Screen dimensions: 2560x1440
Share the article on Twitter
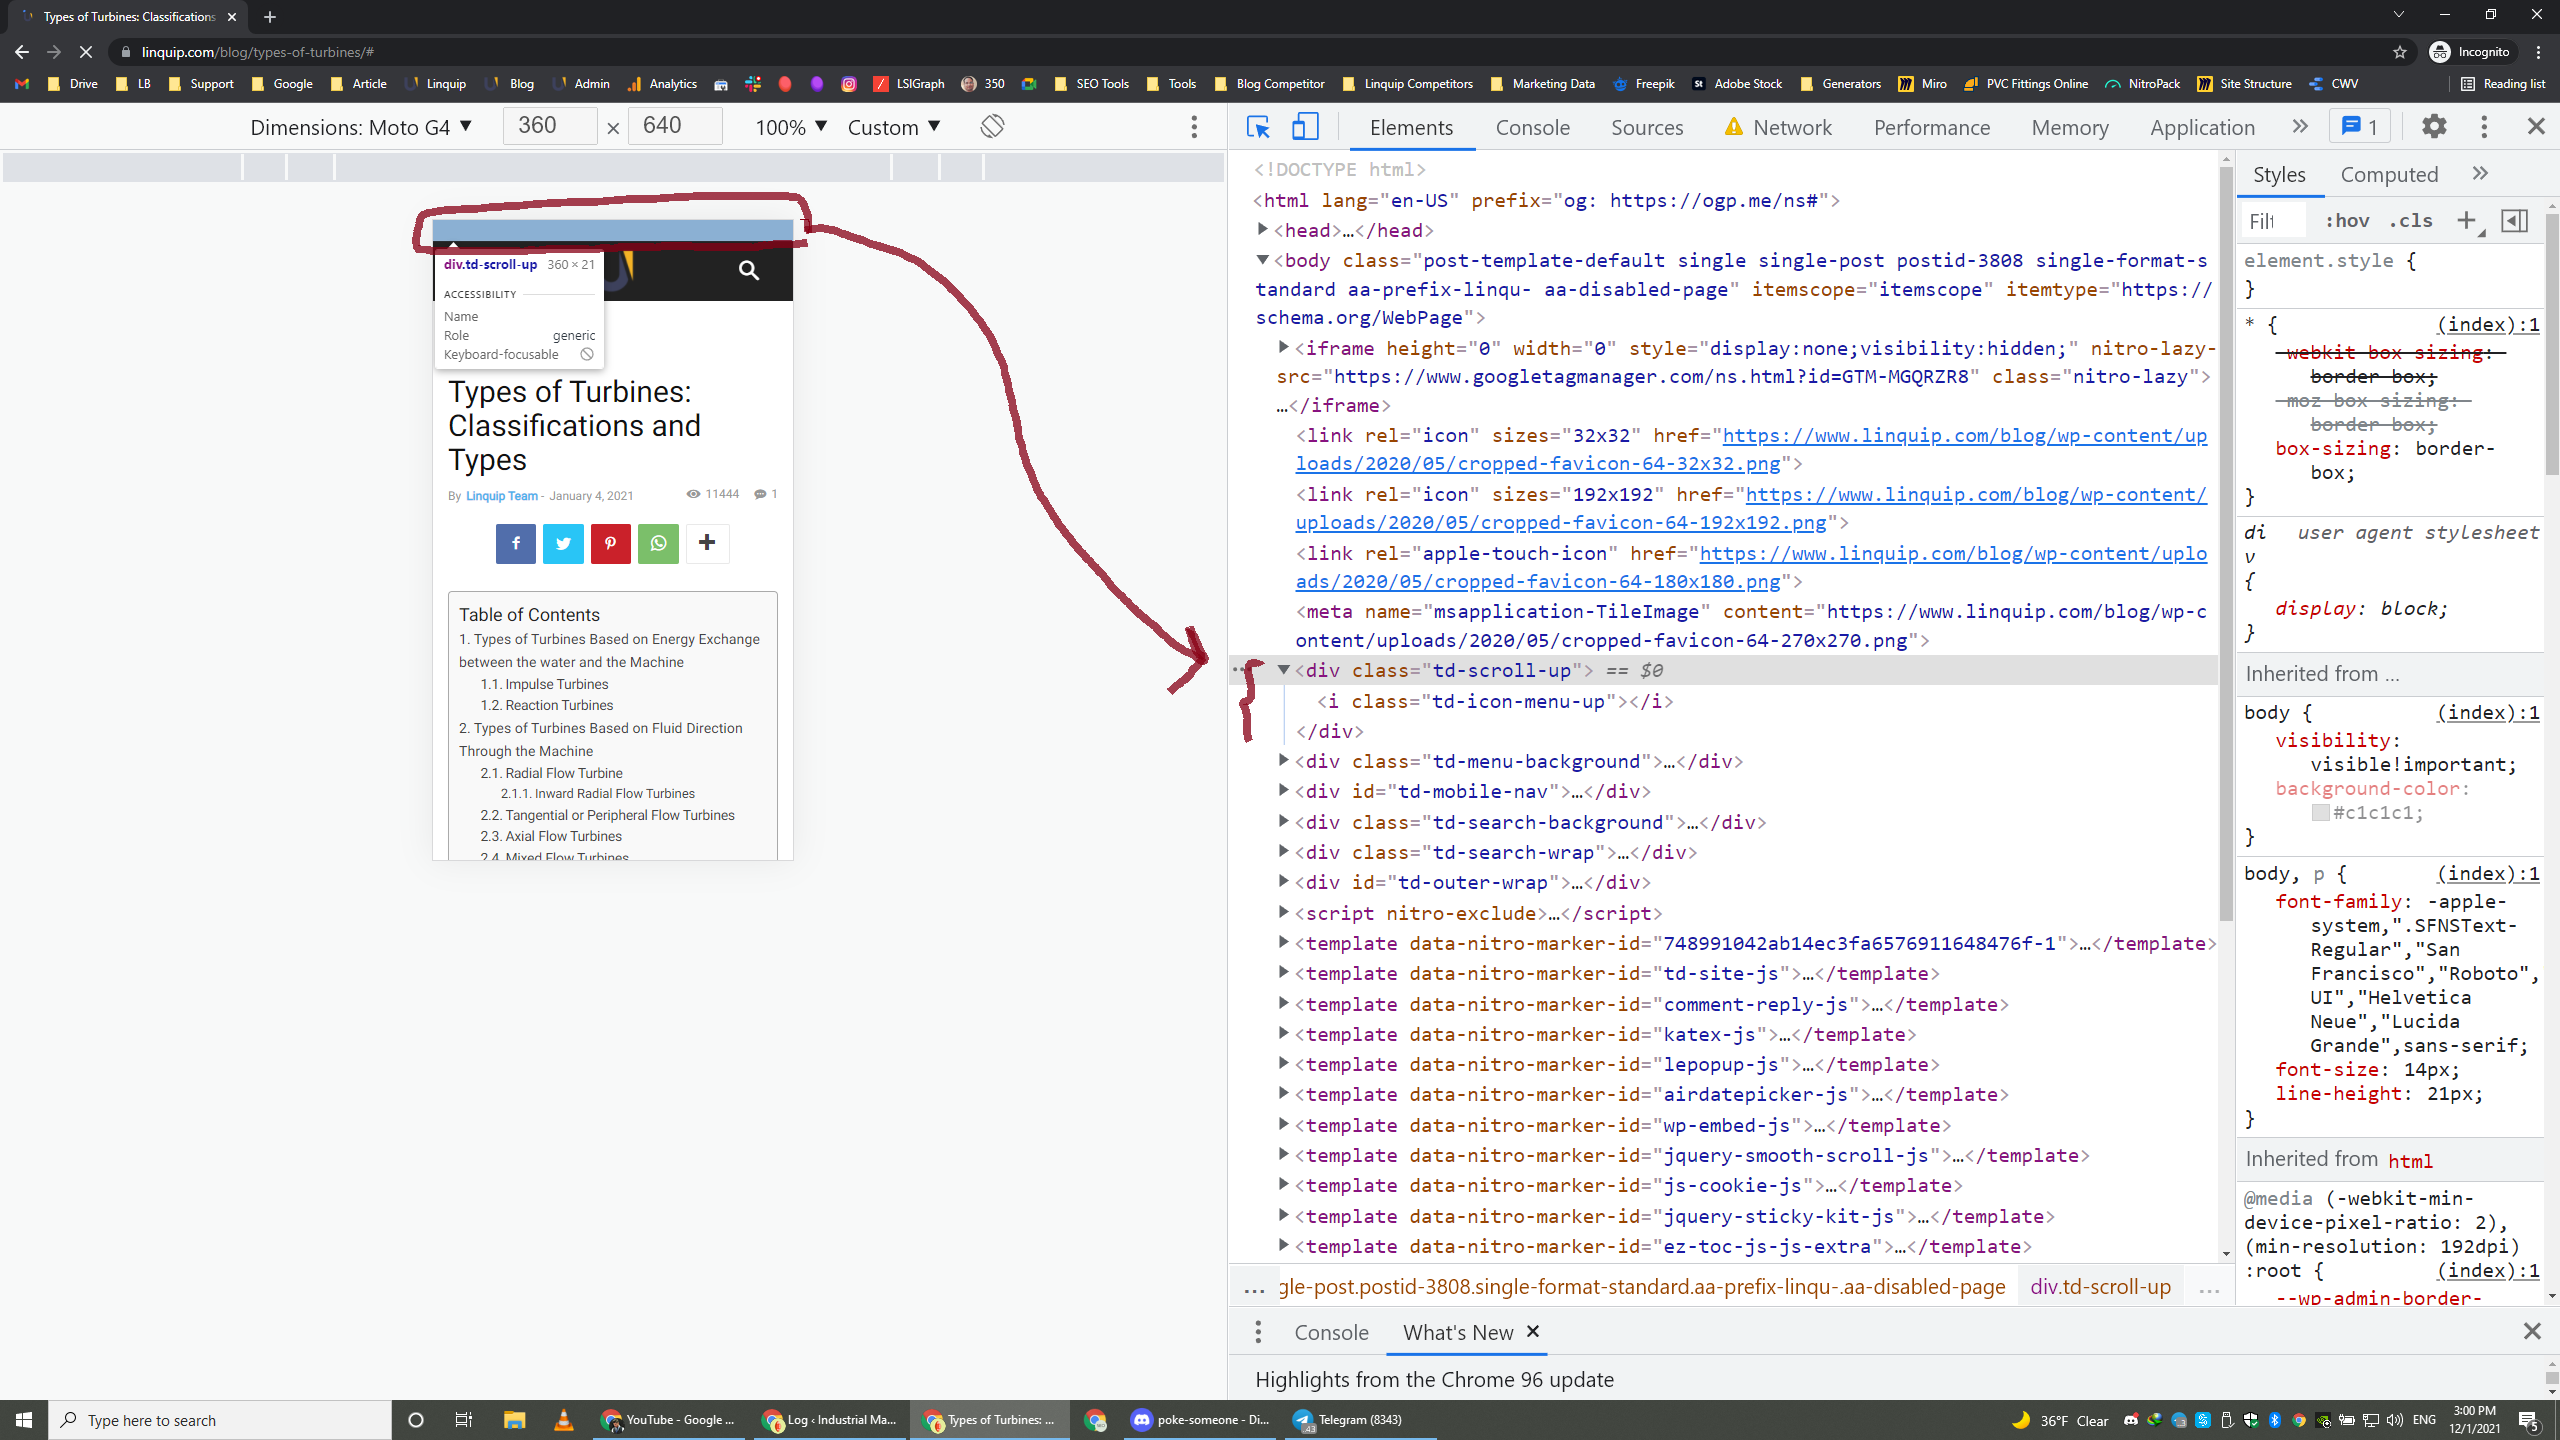563,543
